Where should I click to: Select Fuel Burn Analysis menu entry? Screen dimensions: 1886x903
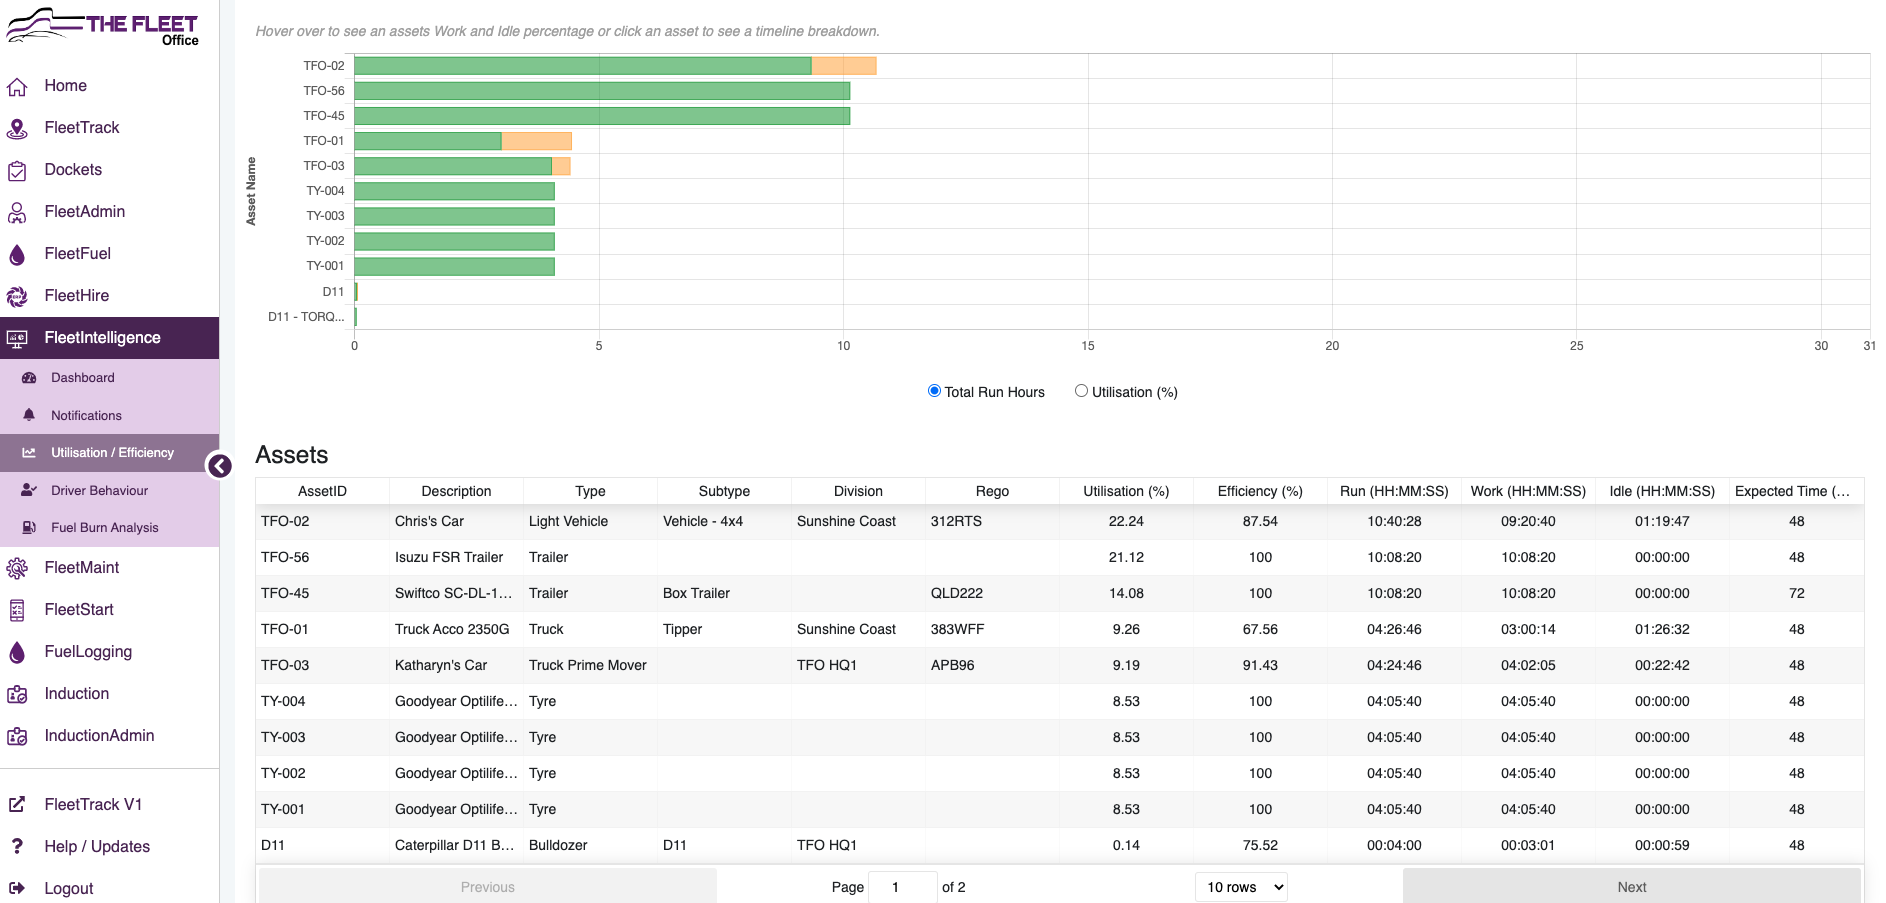104,527
